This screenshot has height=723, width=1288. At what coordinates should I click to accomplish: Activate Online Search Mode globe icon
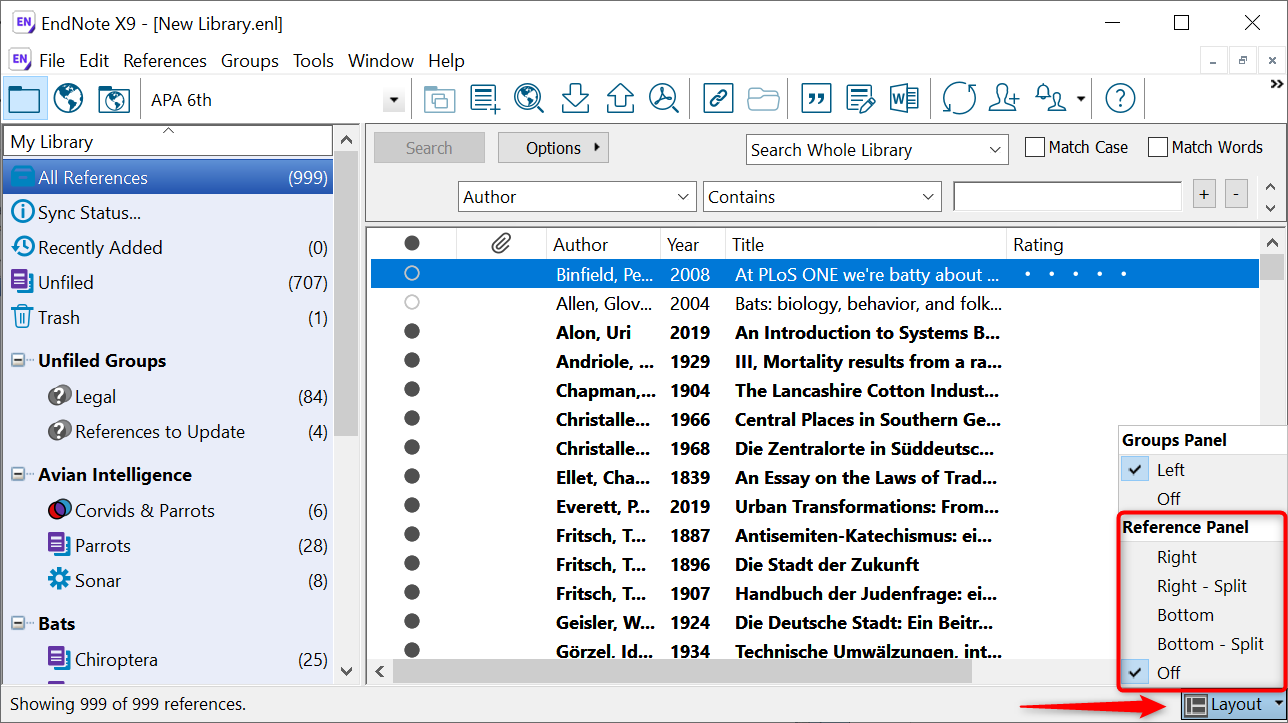coord(67,98)
